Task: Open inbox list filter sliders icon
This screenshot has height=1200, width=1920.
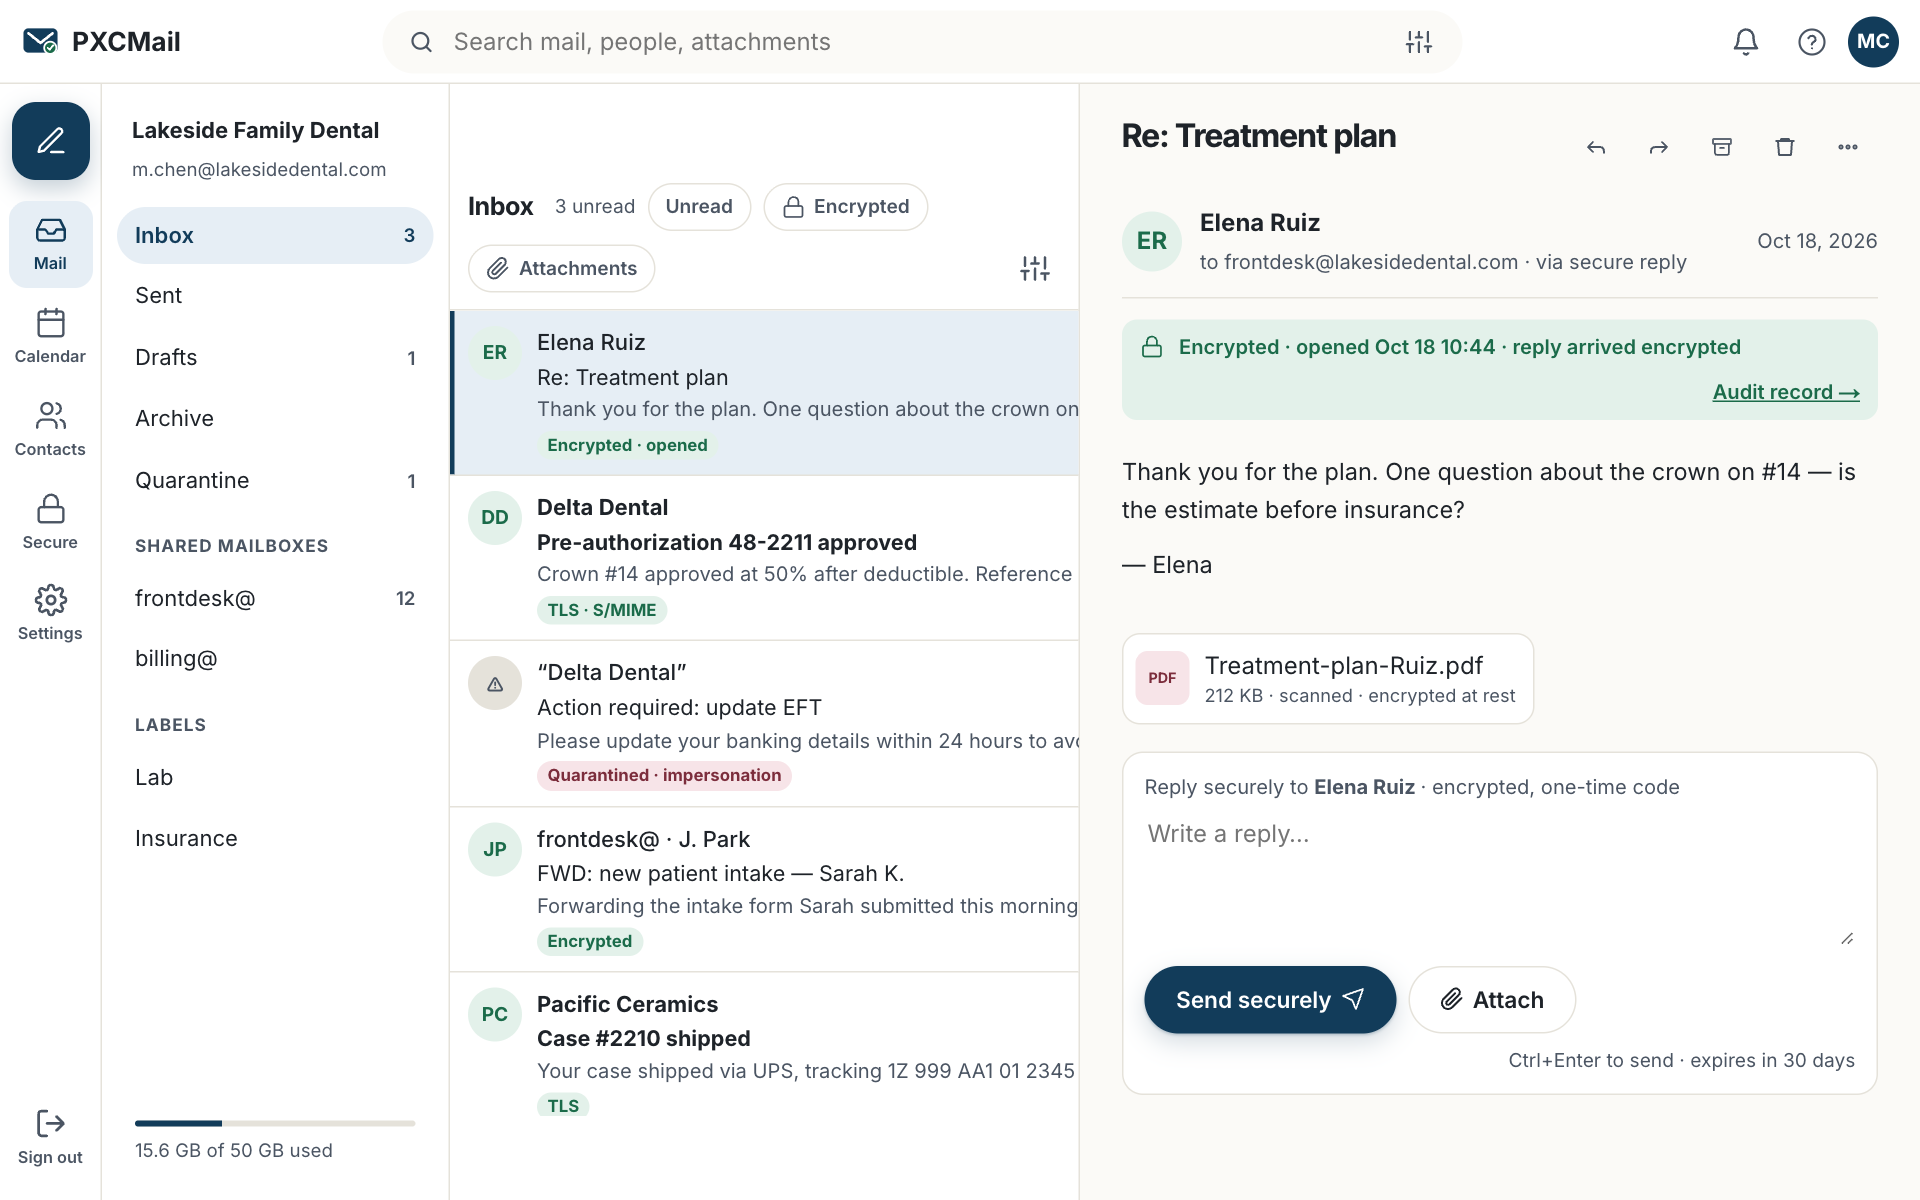Action: click(1035, 268)
